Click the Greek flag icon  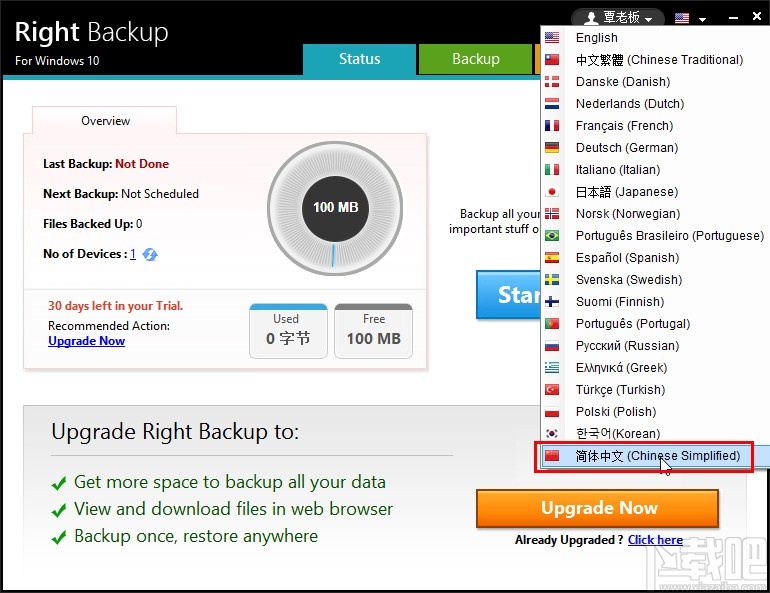click(552, 368)
